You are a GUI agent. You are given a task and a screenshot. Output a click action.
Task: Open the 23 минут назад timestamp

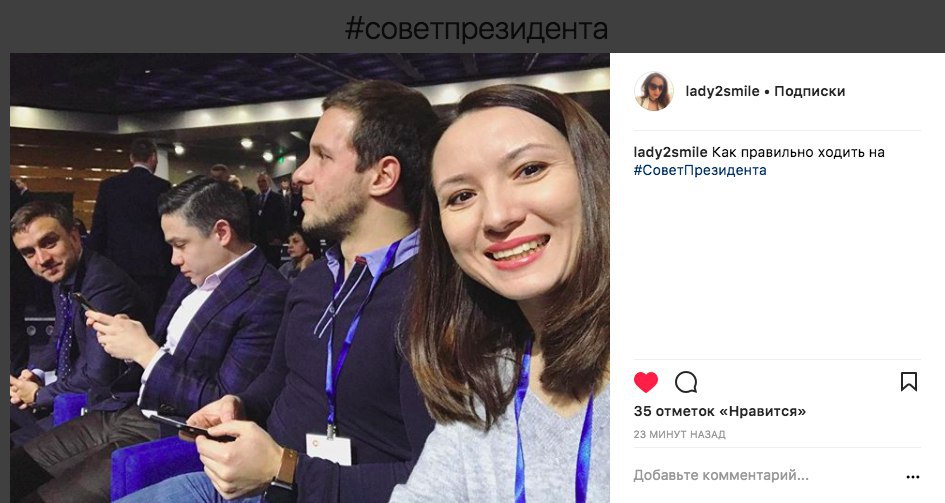pos(679,434)
